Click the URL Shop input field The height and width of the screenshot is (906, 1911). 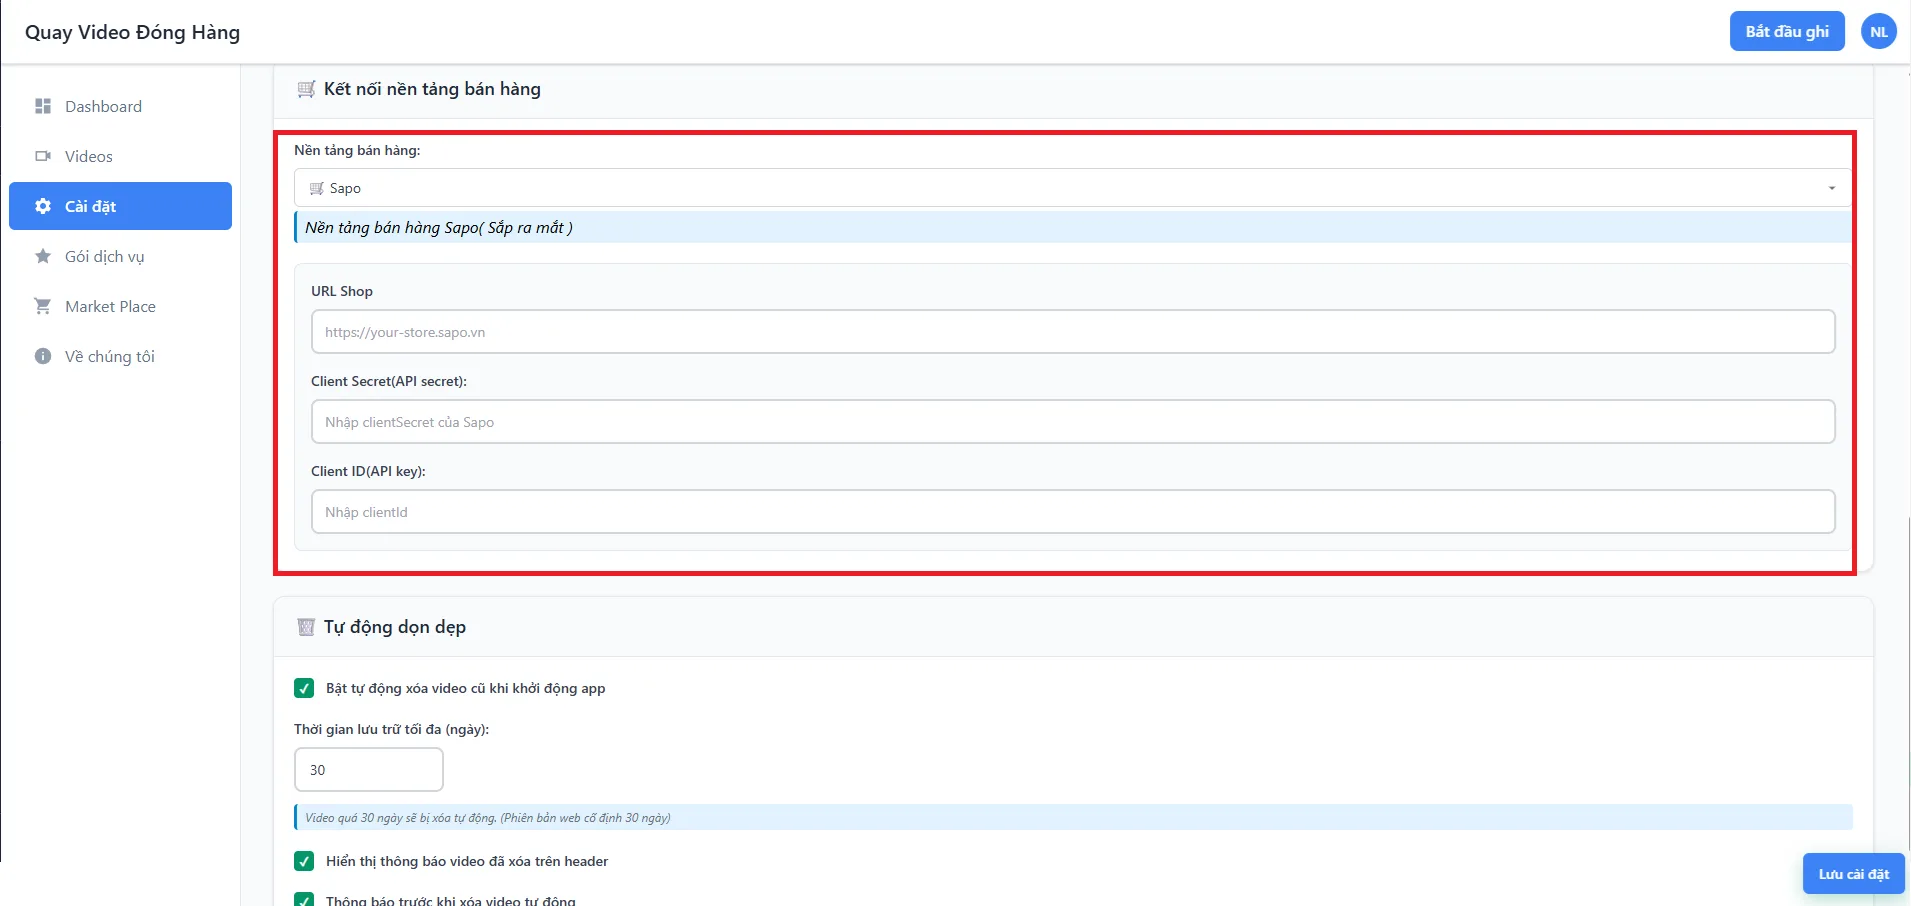(1073, 332)
